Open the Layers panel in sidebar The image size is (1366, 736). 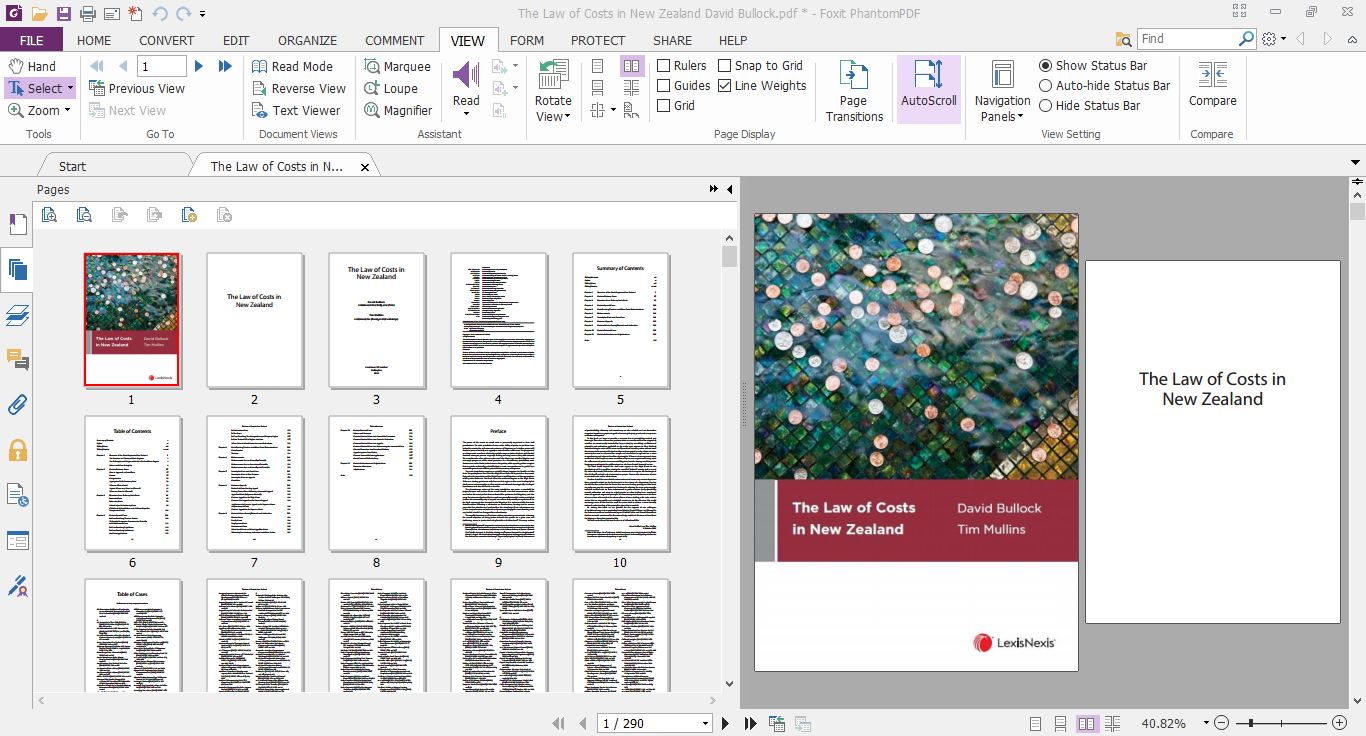tap(17, 315)
